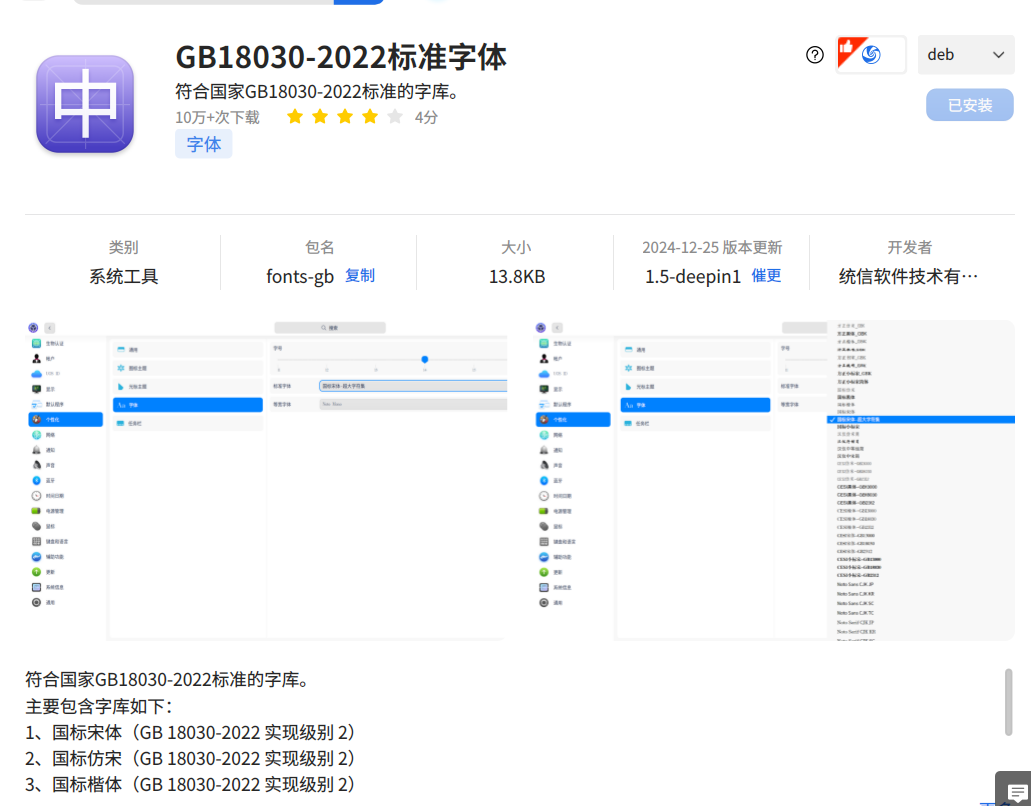Viewport: 1031px width, 806px height.
Task: Click the 已安装 button
Action: [970, 105]
